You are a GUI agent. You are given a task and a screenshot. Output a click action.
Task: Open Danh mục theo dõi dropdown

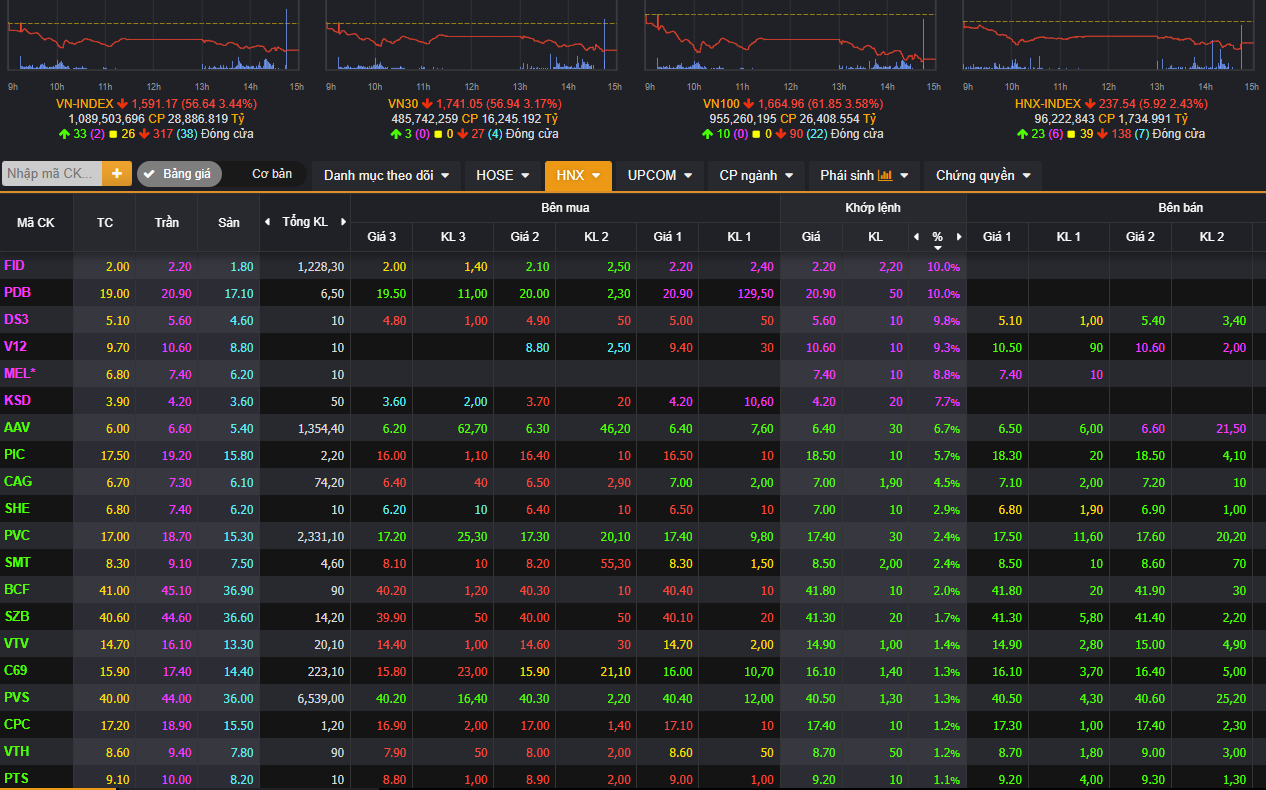click(x=386, y=175)
